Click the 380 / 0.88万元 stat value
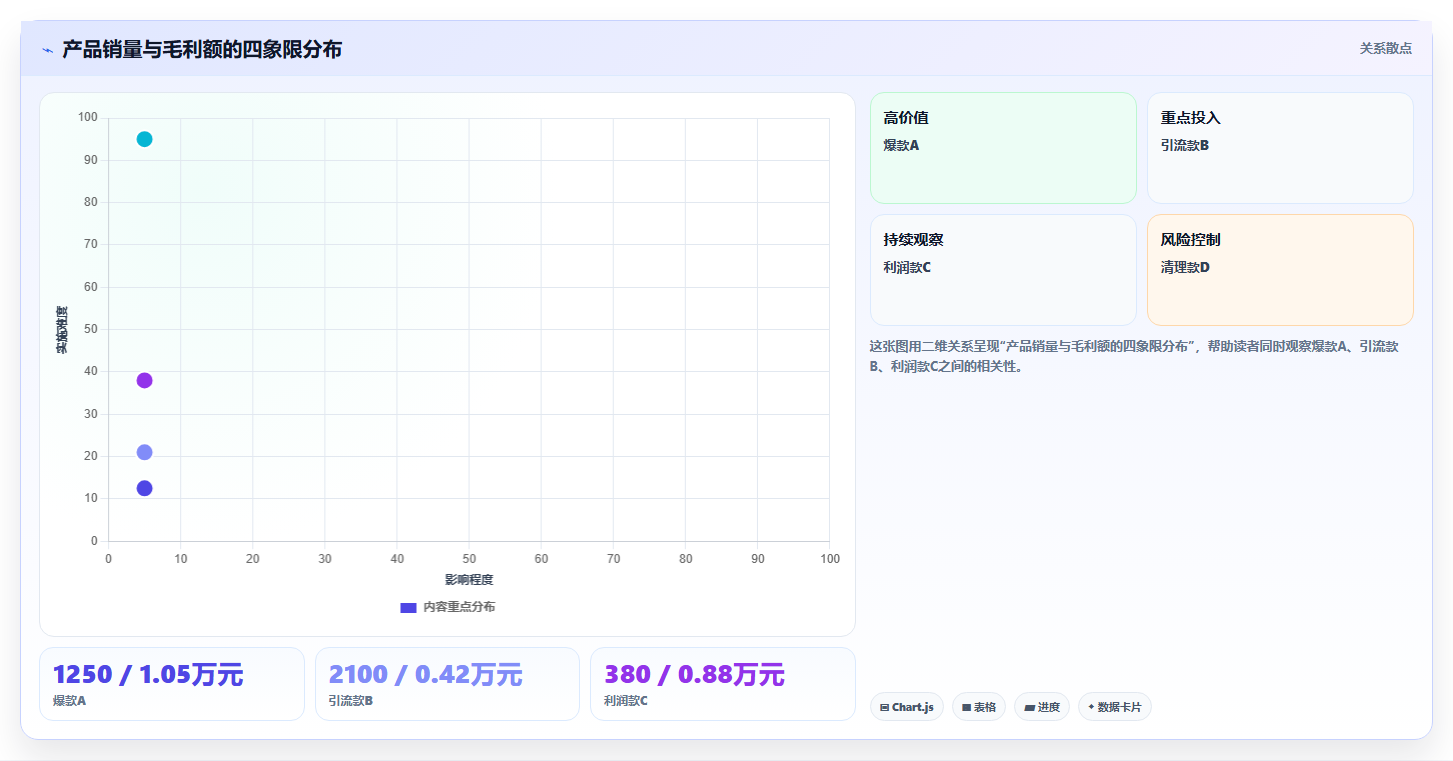 [x=694, y=675]
